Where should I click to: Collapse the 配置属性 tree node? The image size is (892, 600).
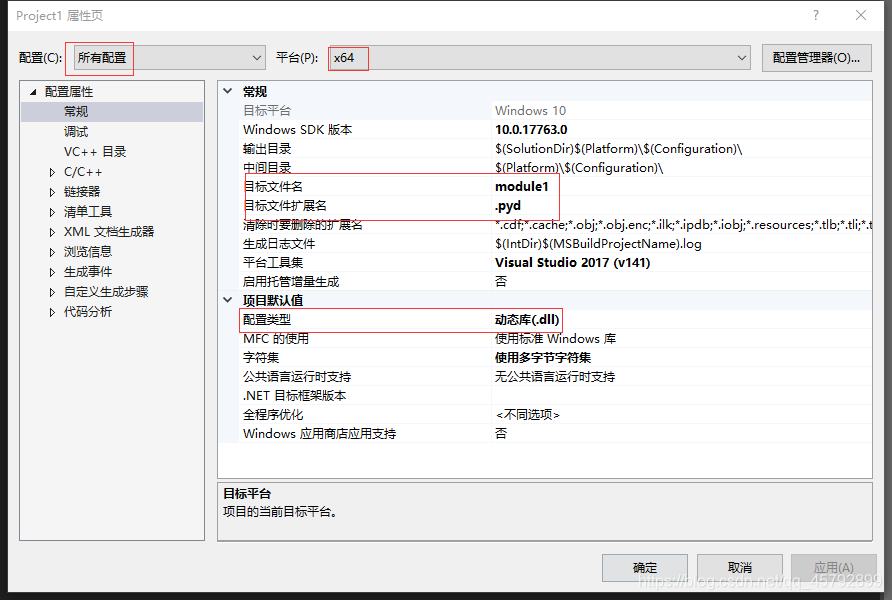point(33,92)
